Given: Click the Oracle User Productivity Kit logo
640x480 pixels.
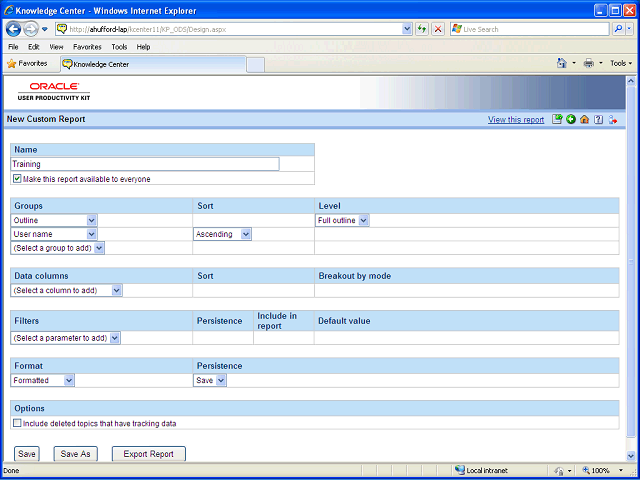Looking at the screenshot, I should 54,91.
